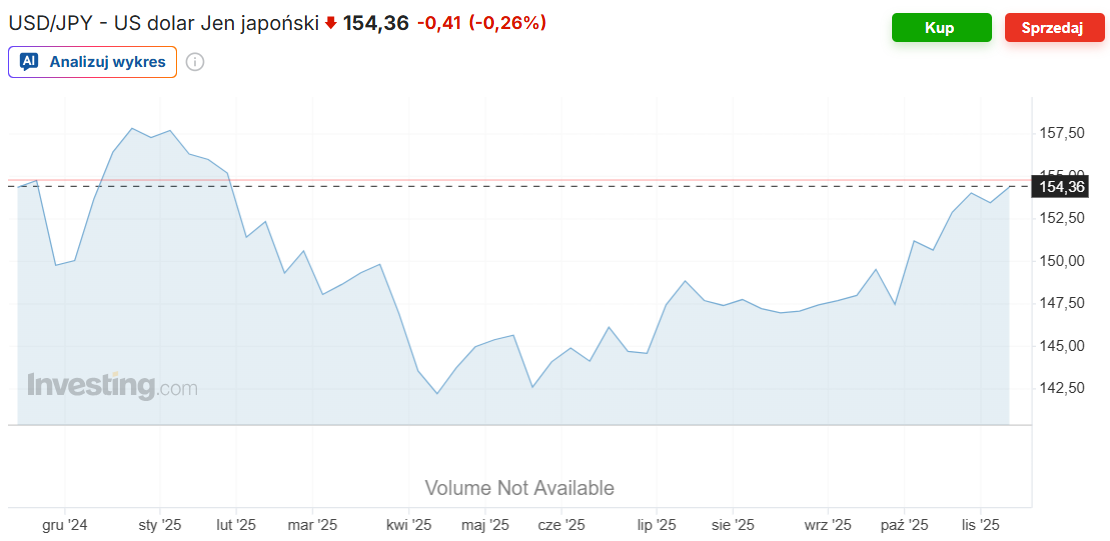
Task: Click the large 154,36 price in header
Action: (x=376, y=22)
